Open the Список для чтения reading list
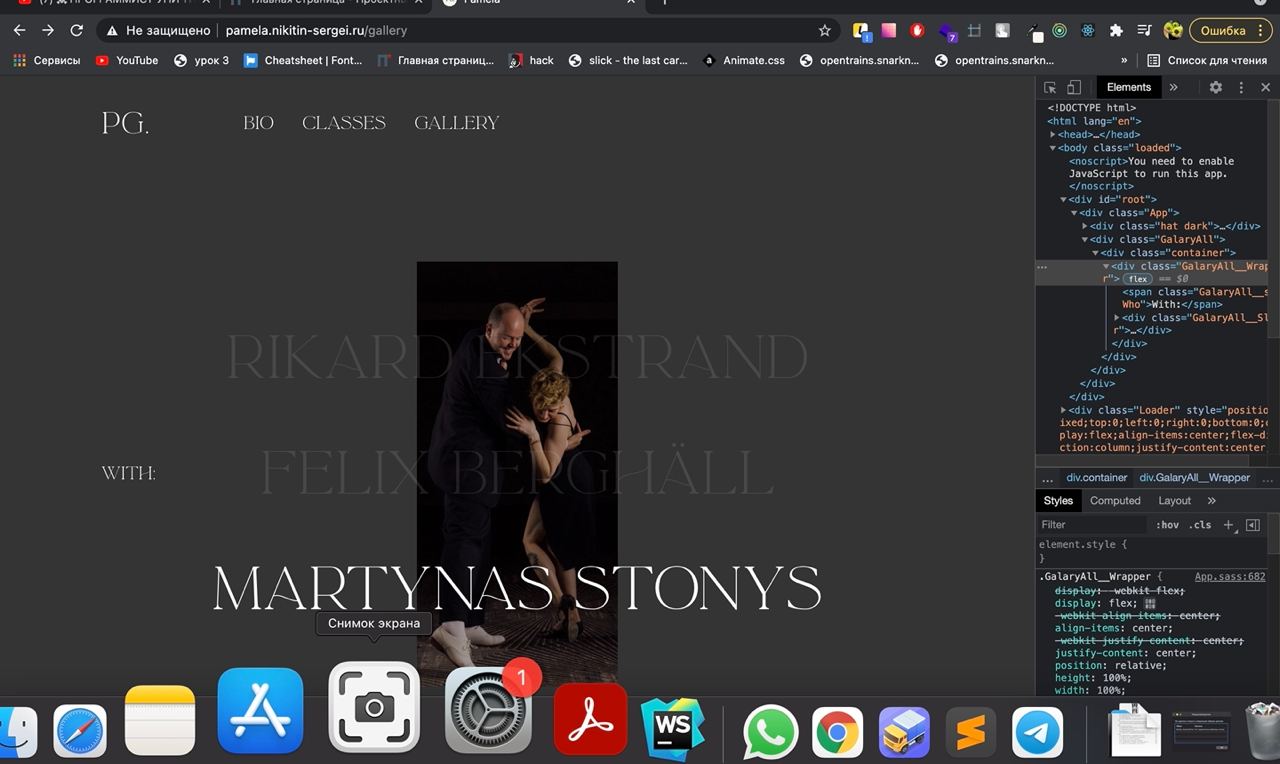1280x764 pixels. [x=1207, y=60]
